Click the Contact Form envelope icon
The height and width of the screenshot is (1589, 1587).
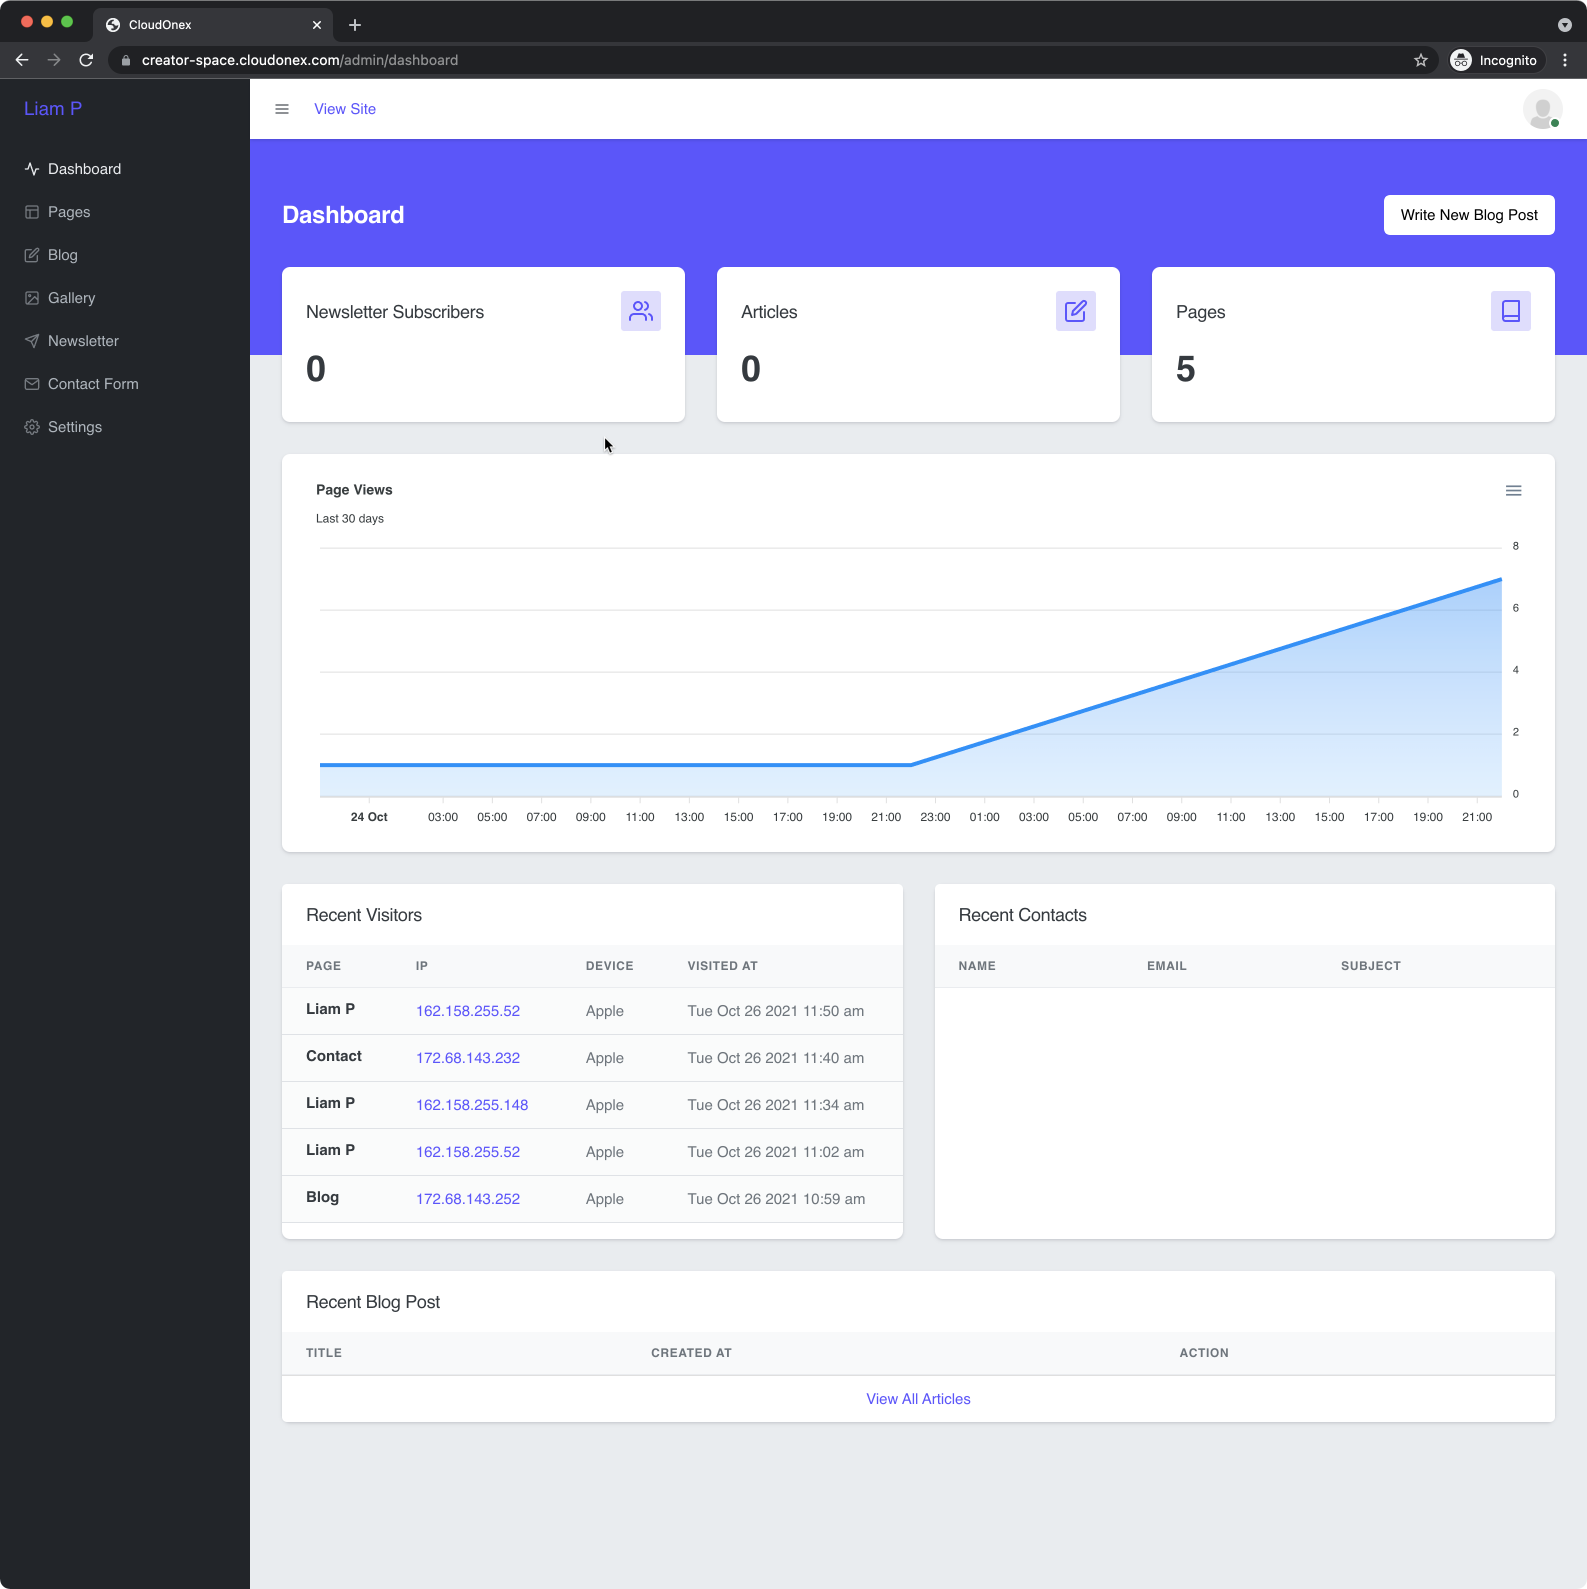pos(32,384)
